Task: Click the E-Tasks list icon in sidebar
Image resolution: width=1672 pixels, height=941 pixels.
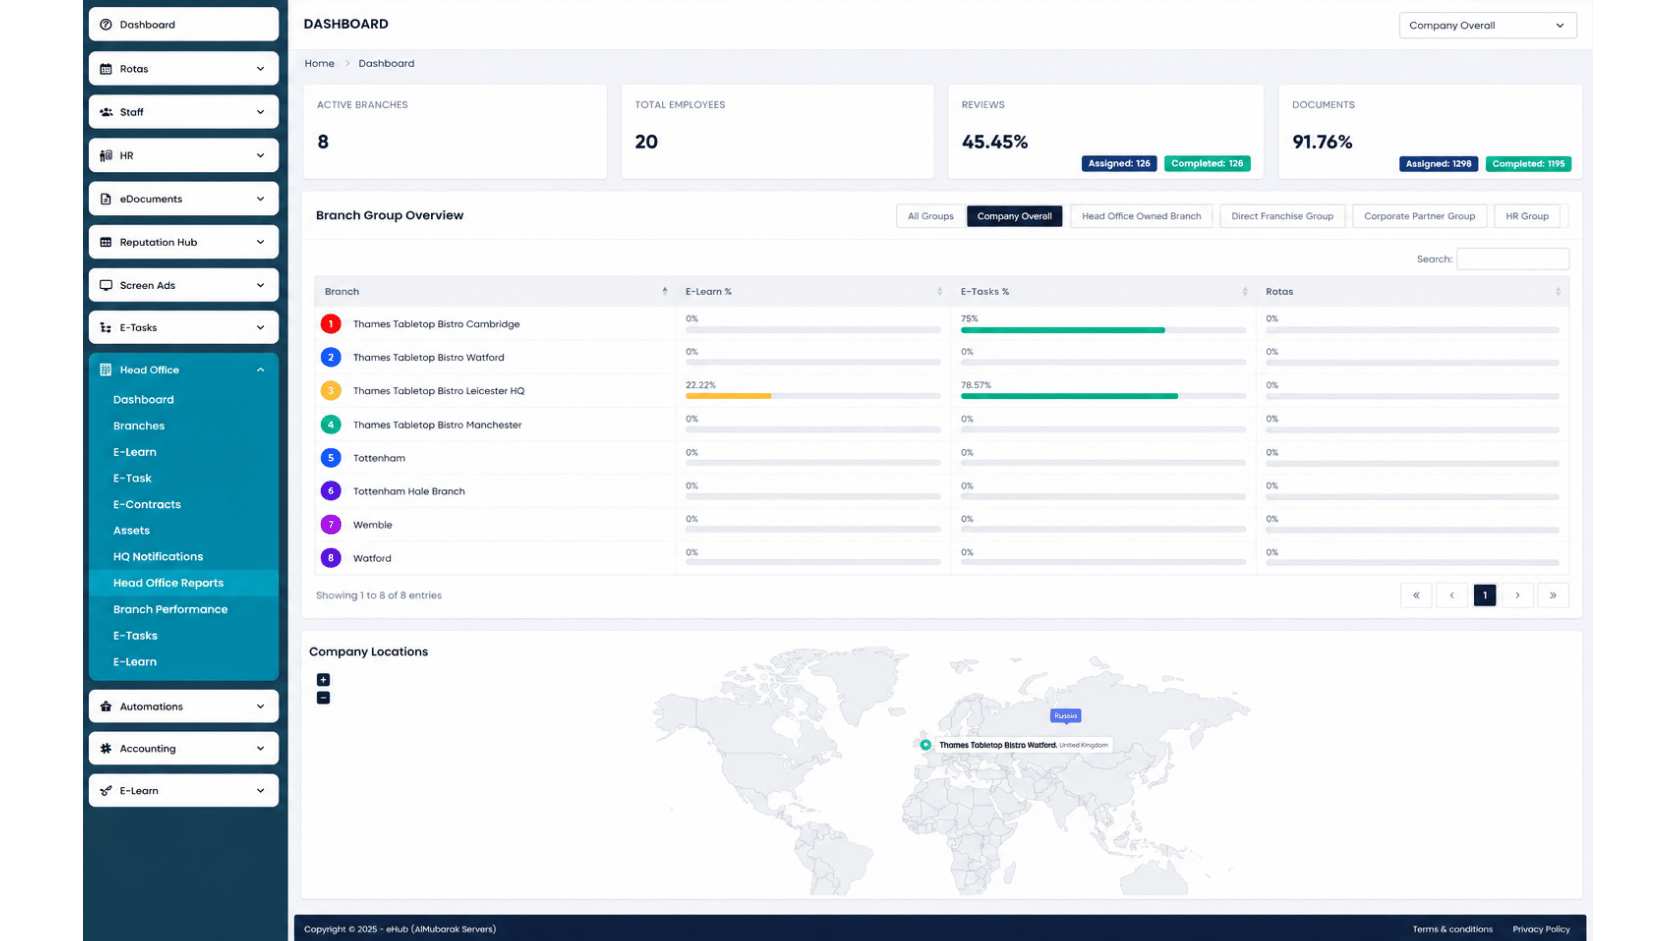Action: (x=106, y=328)
